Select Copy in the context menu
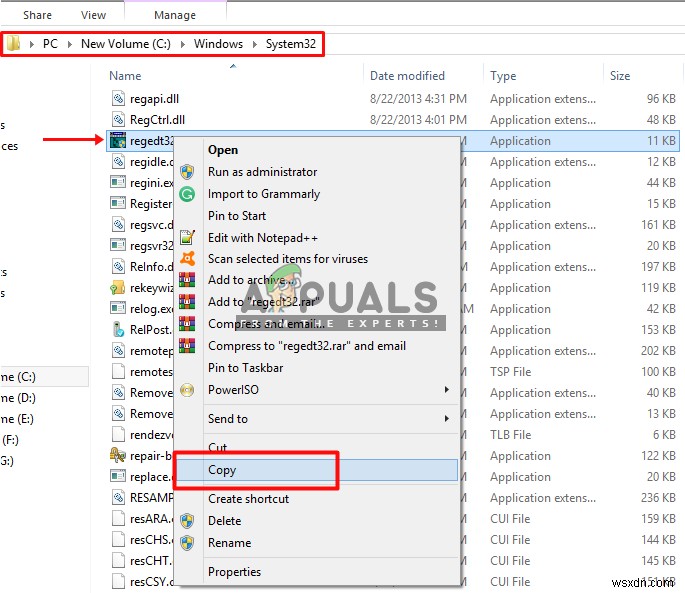Screen dimensions: 685x593 222,470
